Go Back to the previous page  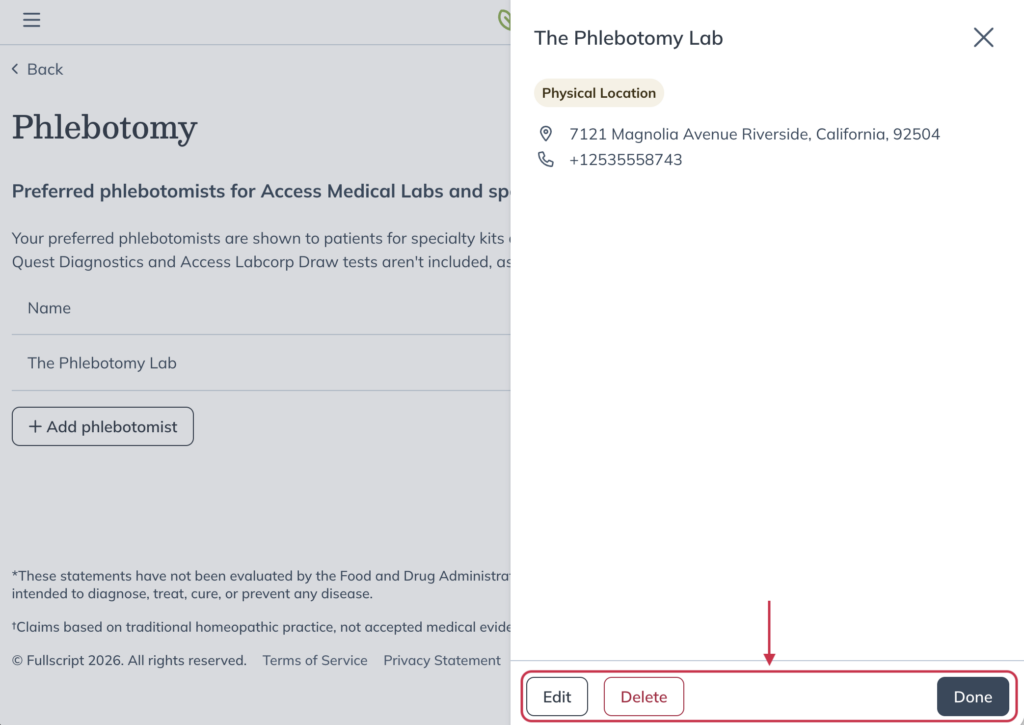click(x=37, y=69)
